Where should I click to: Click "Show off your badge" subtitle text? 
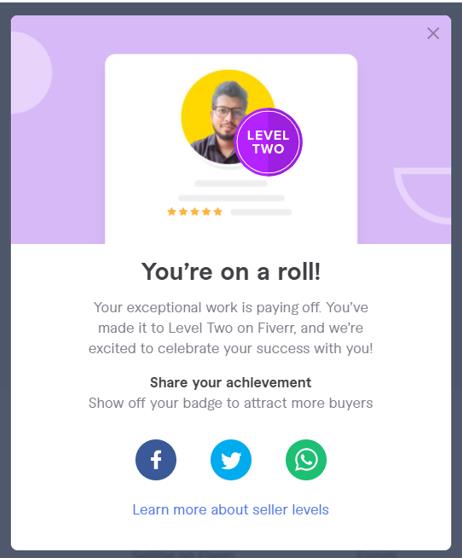tap(231, 403)
